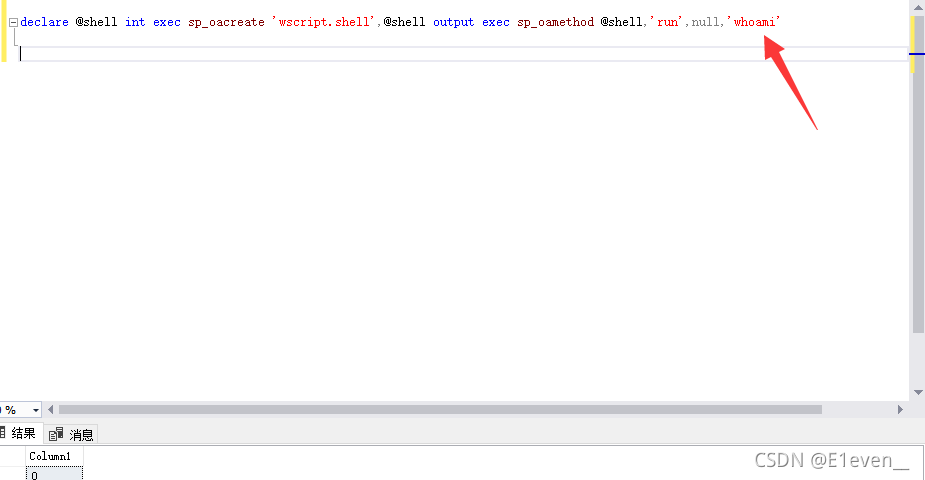Screen dimensions: 925x480
Task: Click the vertical scrollbar down arrow
Action: pyautogui.click(x=918, y=392)
